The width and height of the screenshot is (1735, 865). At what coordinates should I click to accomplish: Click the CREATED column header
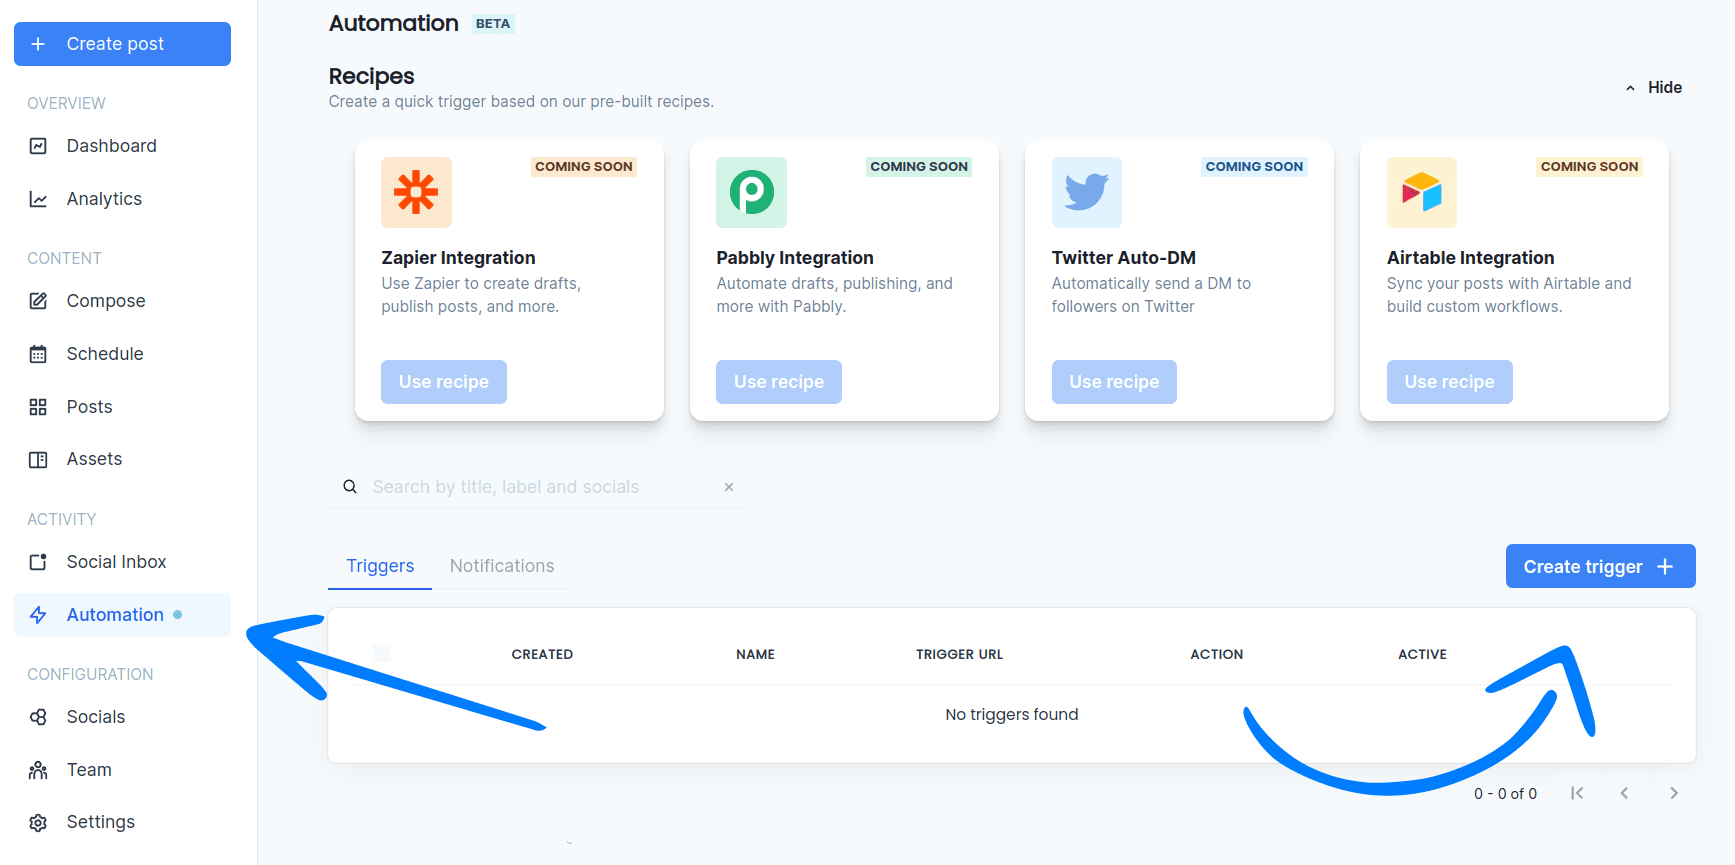pyautogui.click(x=542, y=654)
